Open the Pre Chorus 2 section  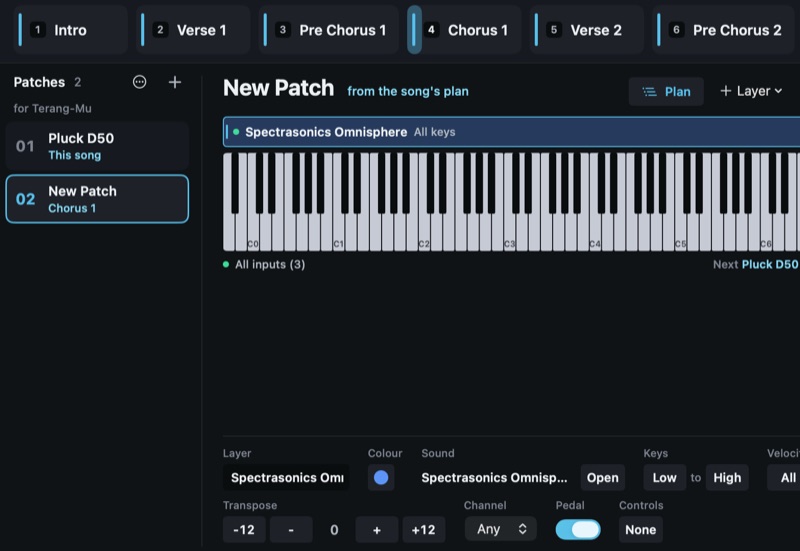point(723,30)
